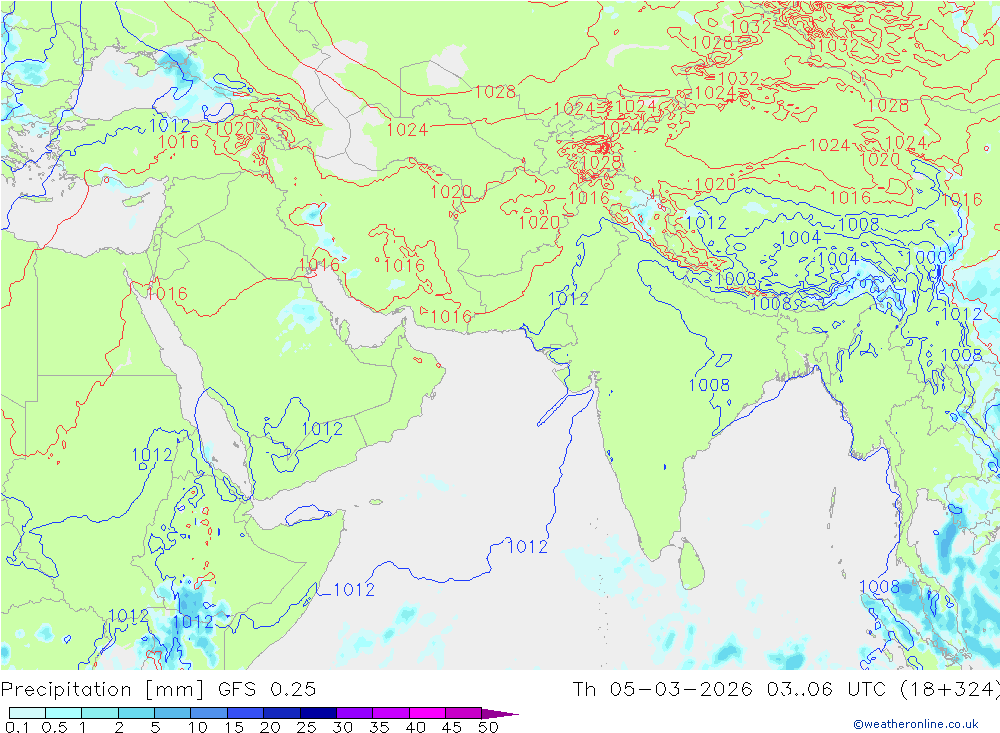
Task: Click Sri Lanka island on the map
Action: click(x=692, y=566)
